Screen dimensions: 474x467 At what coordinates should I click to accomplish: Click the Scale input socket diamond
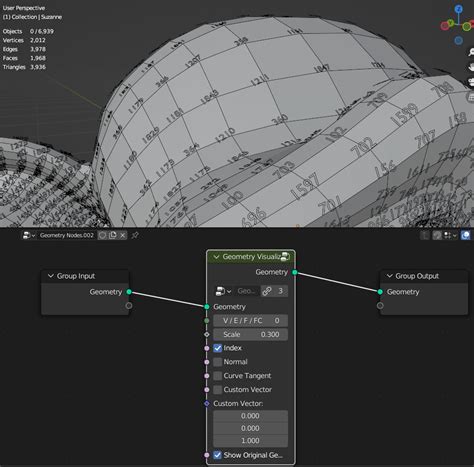[207, 334]
